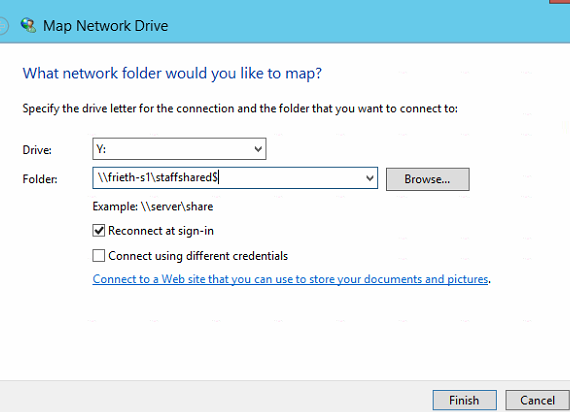Go back using the title bar arrow
Screen dimensions: 570x412
tap(3, 25)
